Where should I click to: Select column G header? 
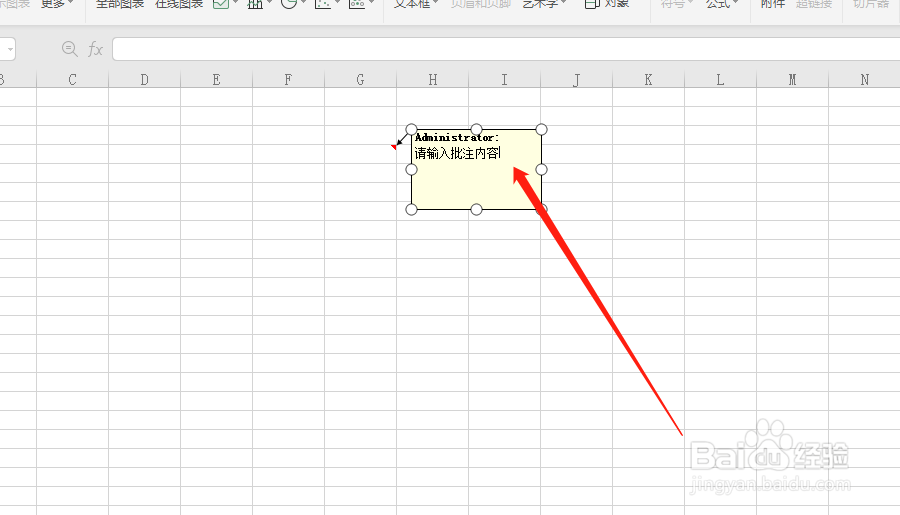[360, 80]
